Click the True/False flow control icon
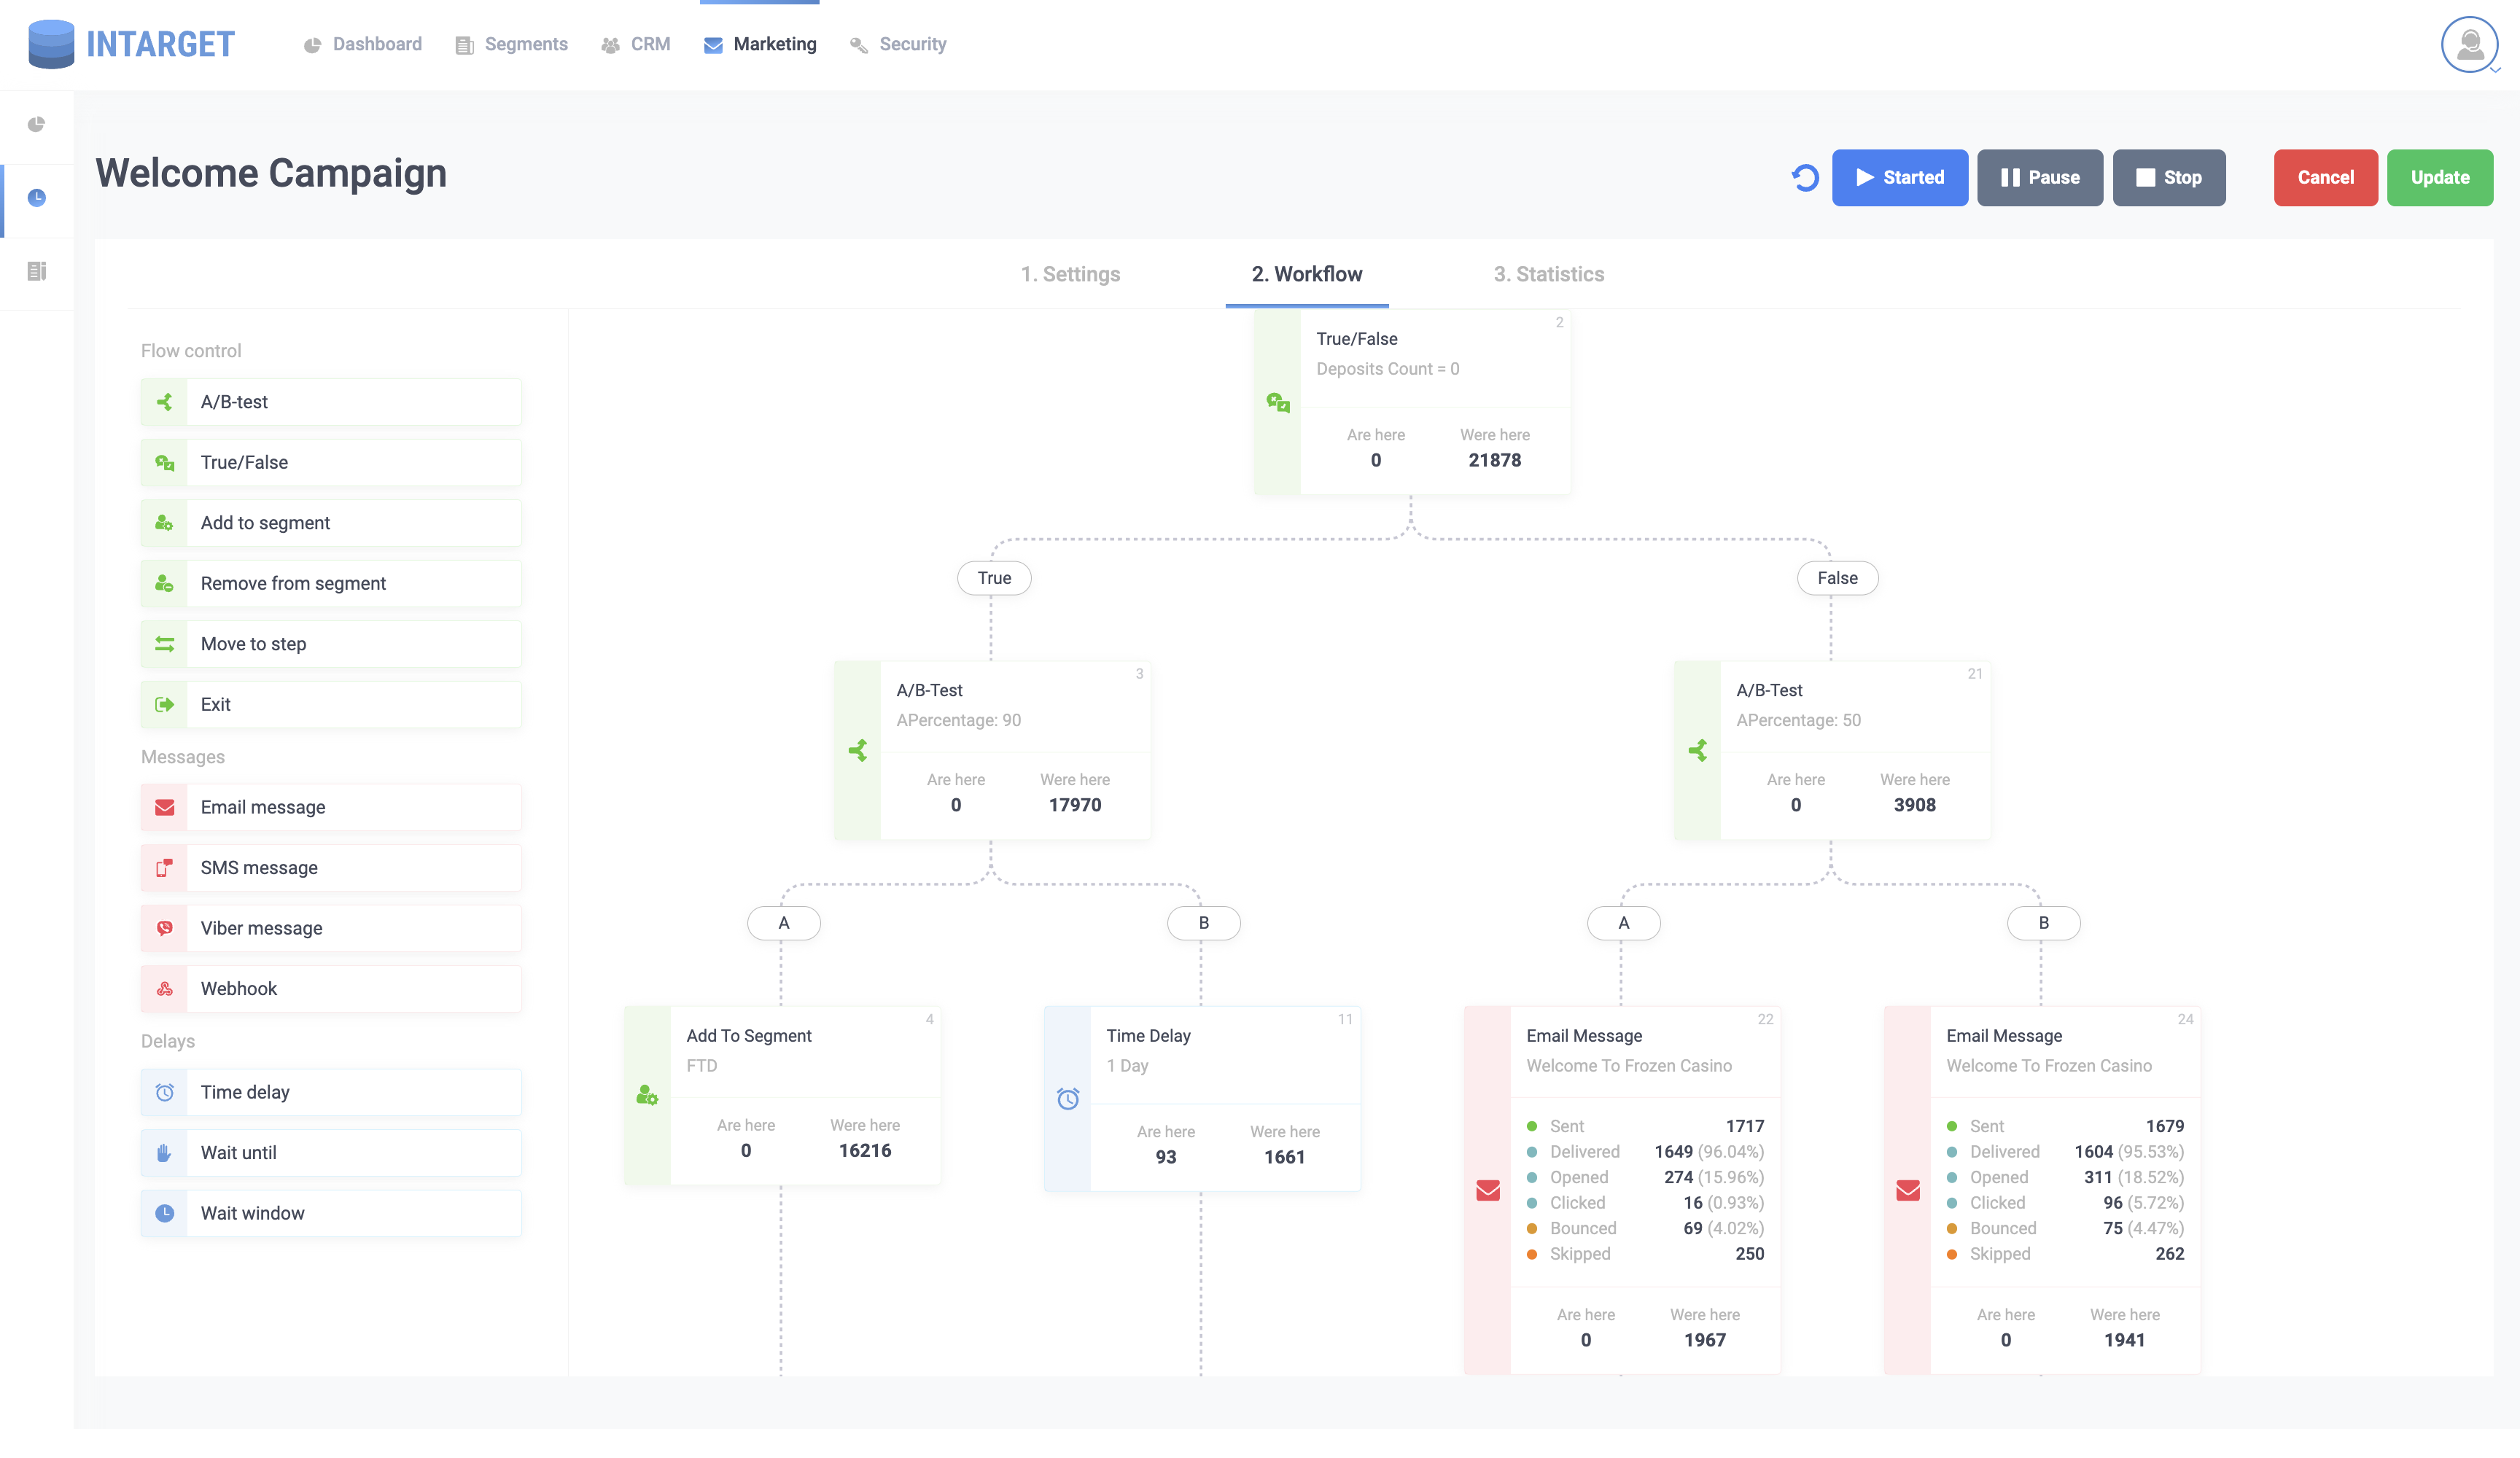The width and height of the screenshot is (2520, 1458). click(x=163, y=461)
